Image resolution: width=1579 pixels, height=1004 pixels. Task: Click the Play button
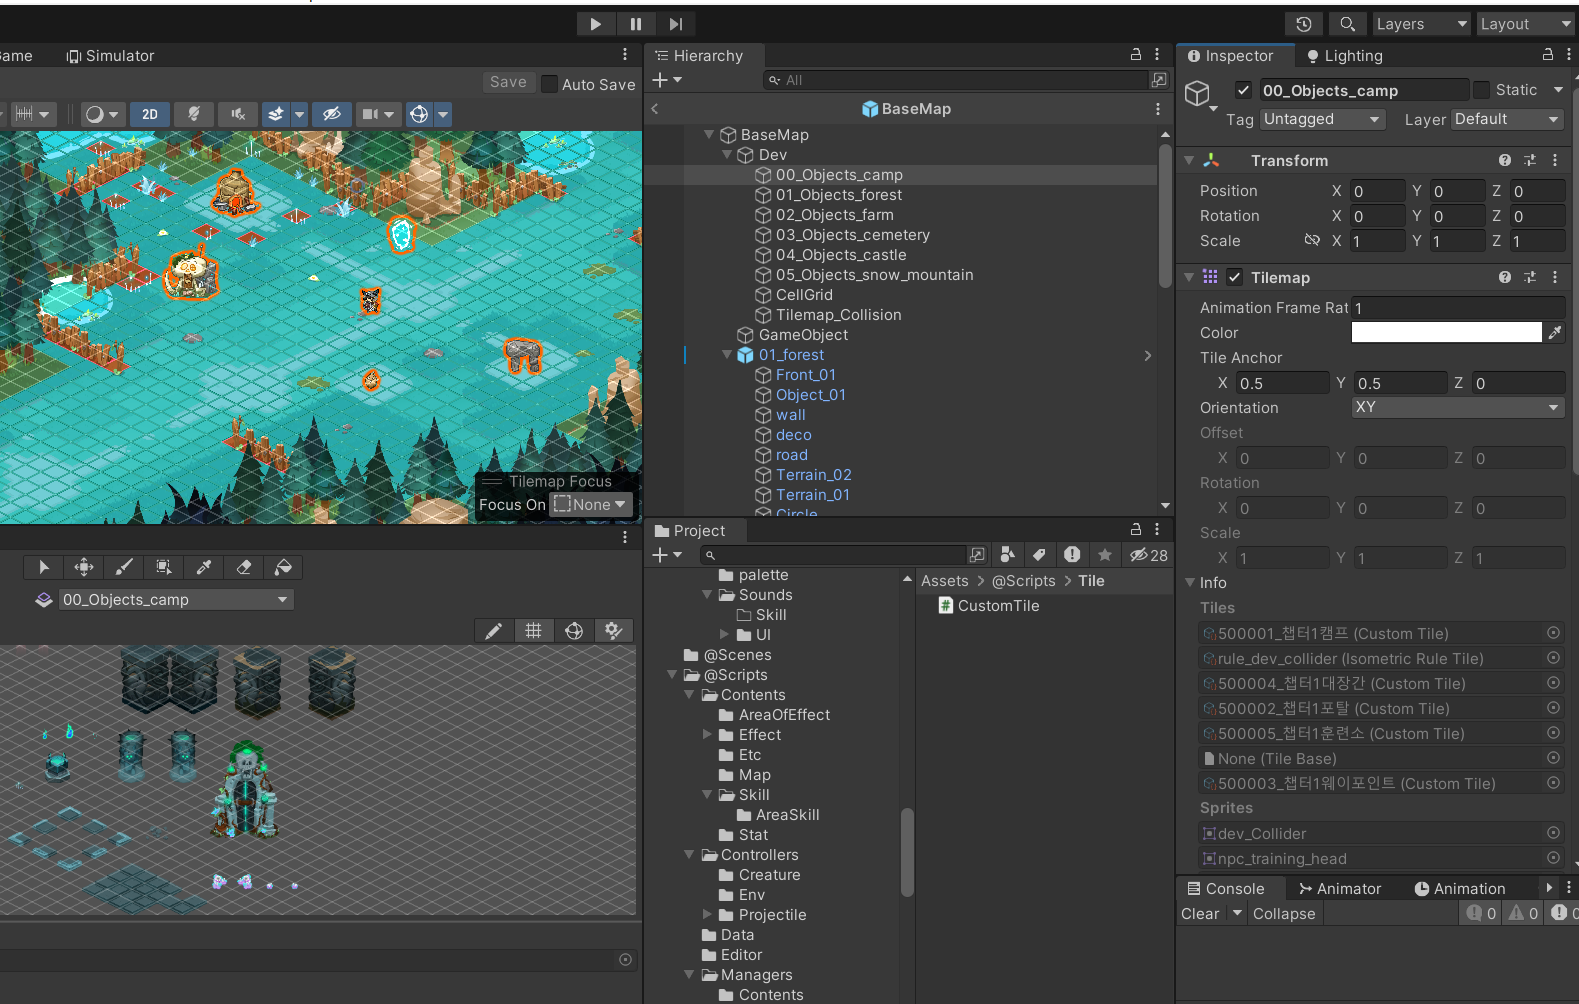[595, 24]
